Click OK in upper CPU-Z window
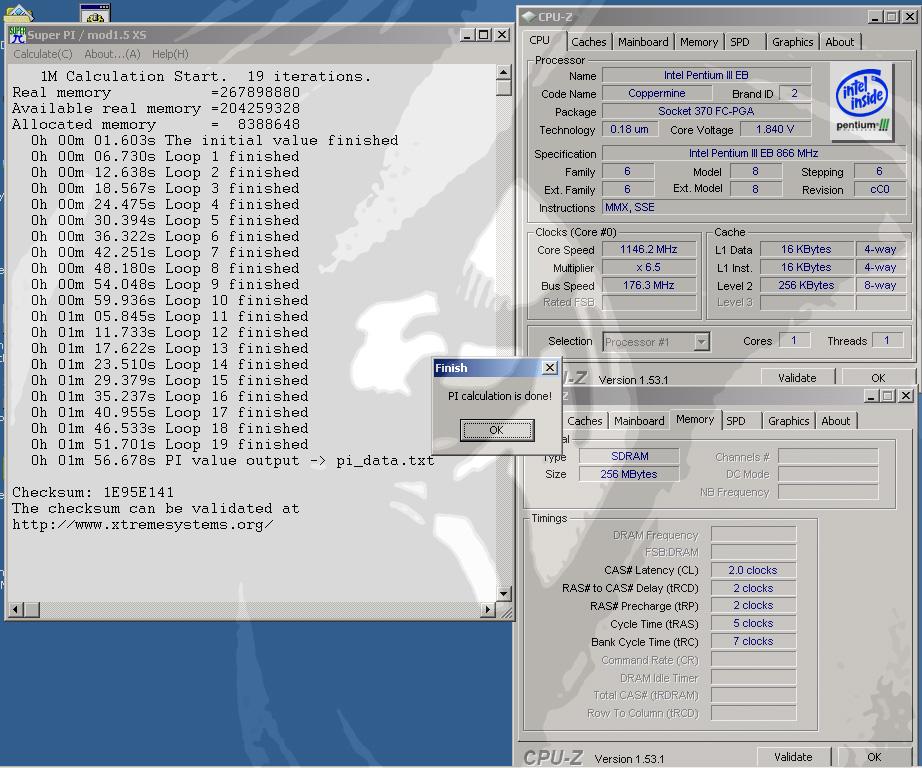 tap(878, 378)
